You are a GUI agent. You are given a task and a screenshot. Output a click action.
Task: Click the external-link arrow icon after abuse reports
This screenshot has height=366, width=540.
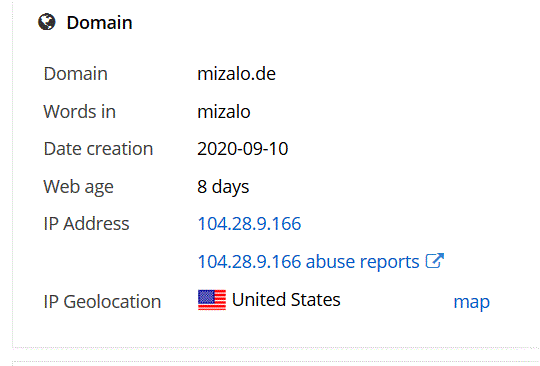(435, 261)
